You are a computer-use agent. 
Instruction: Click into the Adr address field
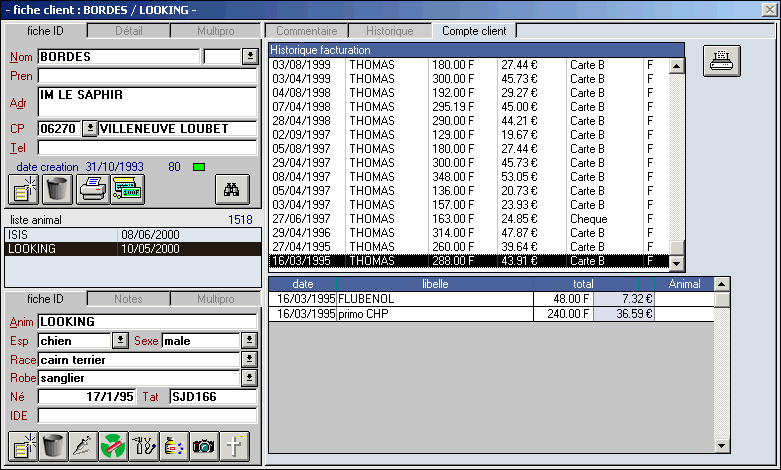tap(147, 102)
